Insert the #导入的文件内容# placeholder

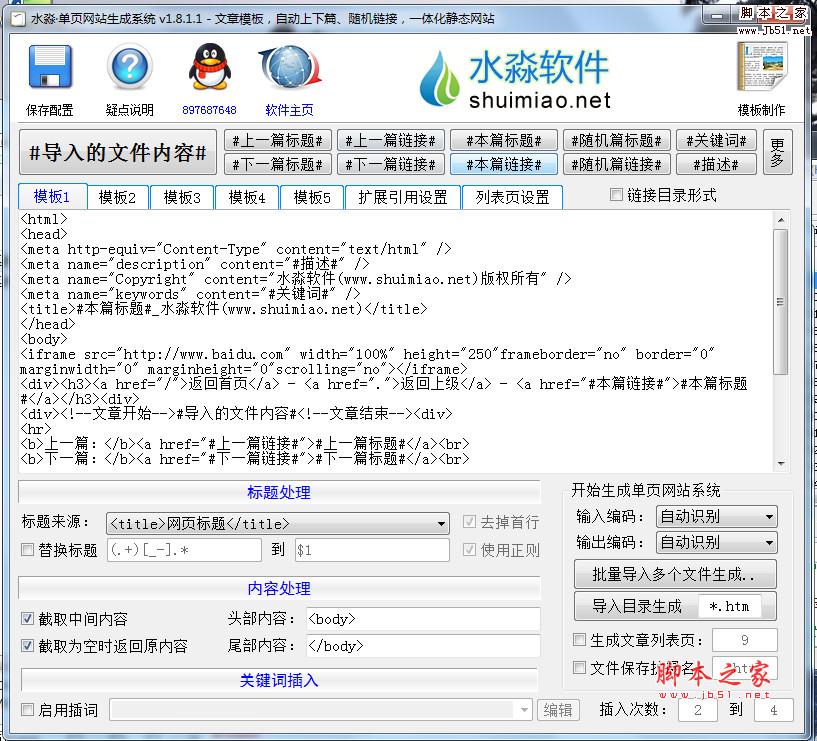(118, 152)
